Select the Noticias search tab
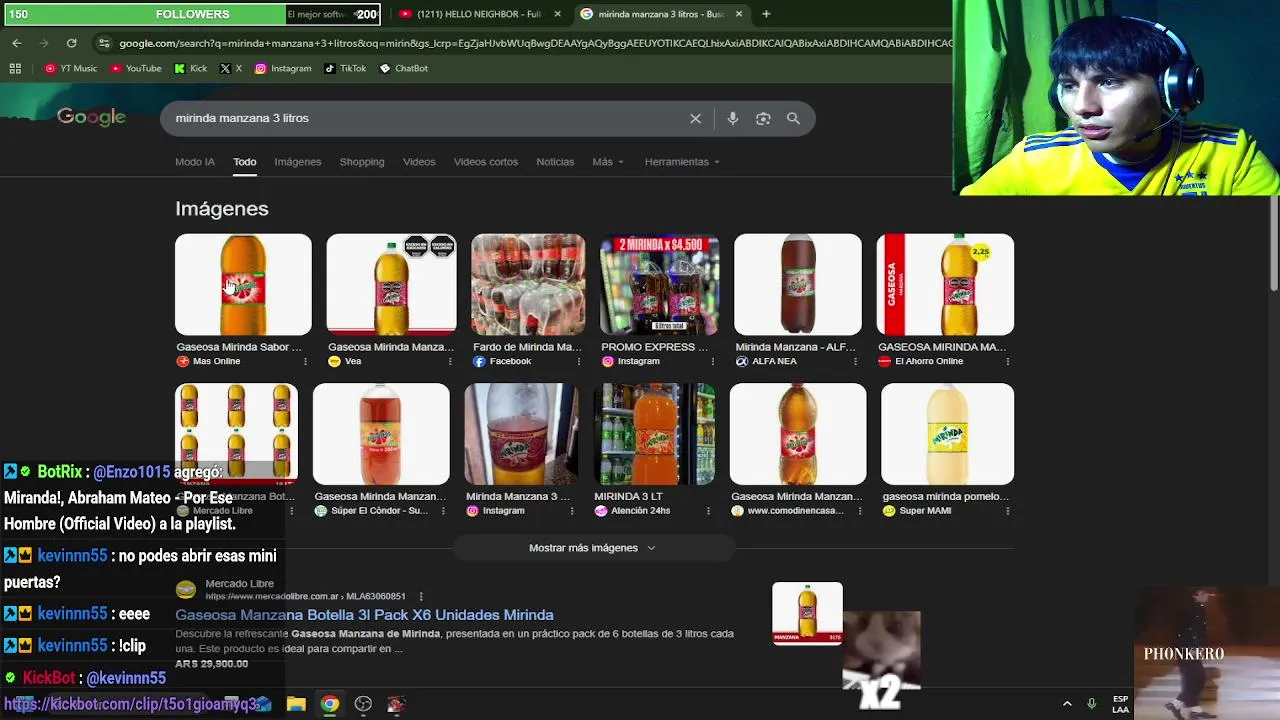Screen dimensions: 1280x720 555,162
